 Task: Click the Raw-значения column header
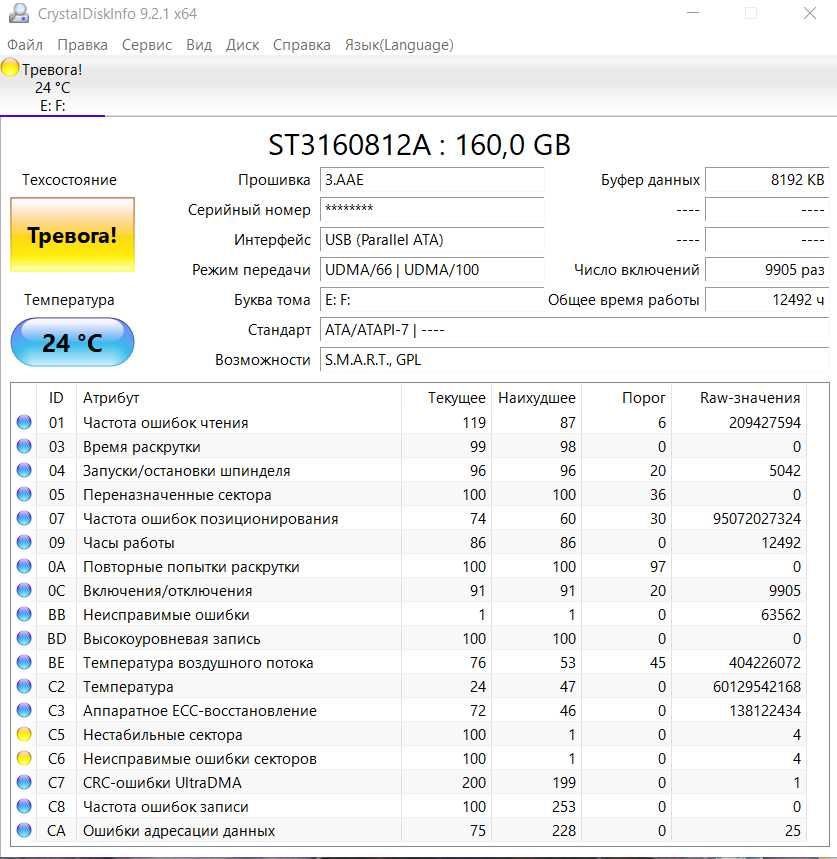click(x=739, y=398)
